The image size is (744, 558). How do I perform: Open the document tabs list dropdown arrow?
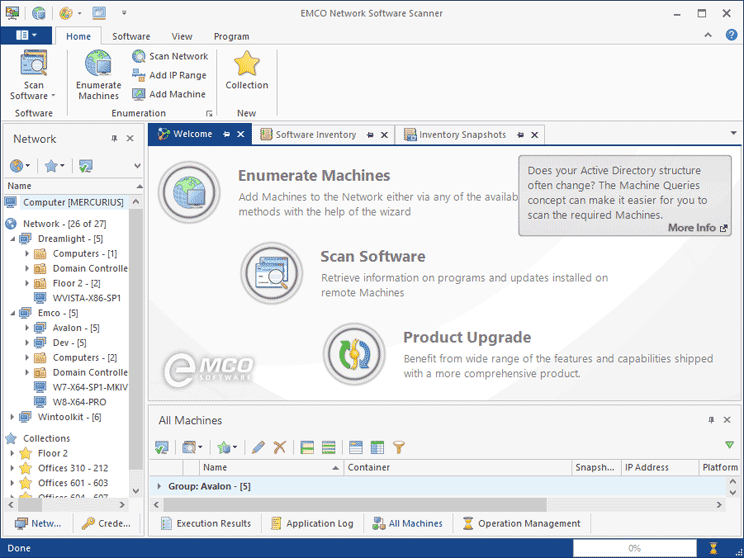coord(733,133)
